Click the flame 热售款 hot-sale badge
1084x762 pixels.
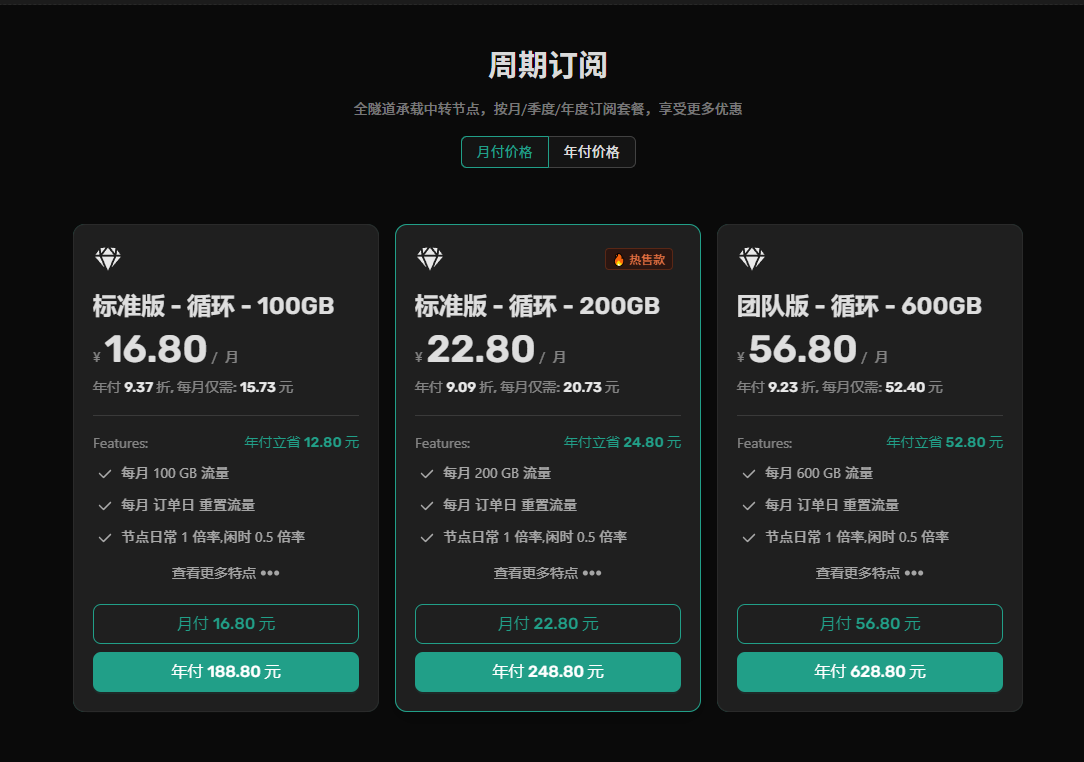tap(639, 259)
